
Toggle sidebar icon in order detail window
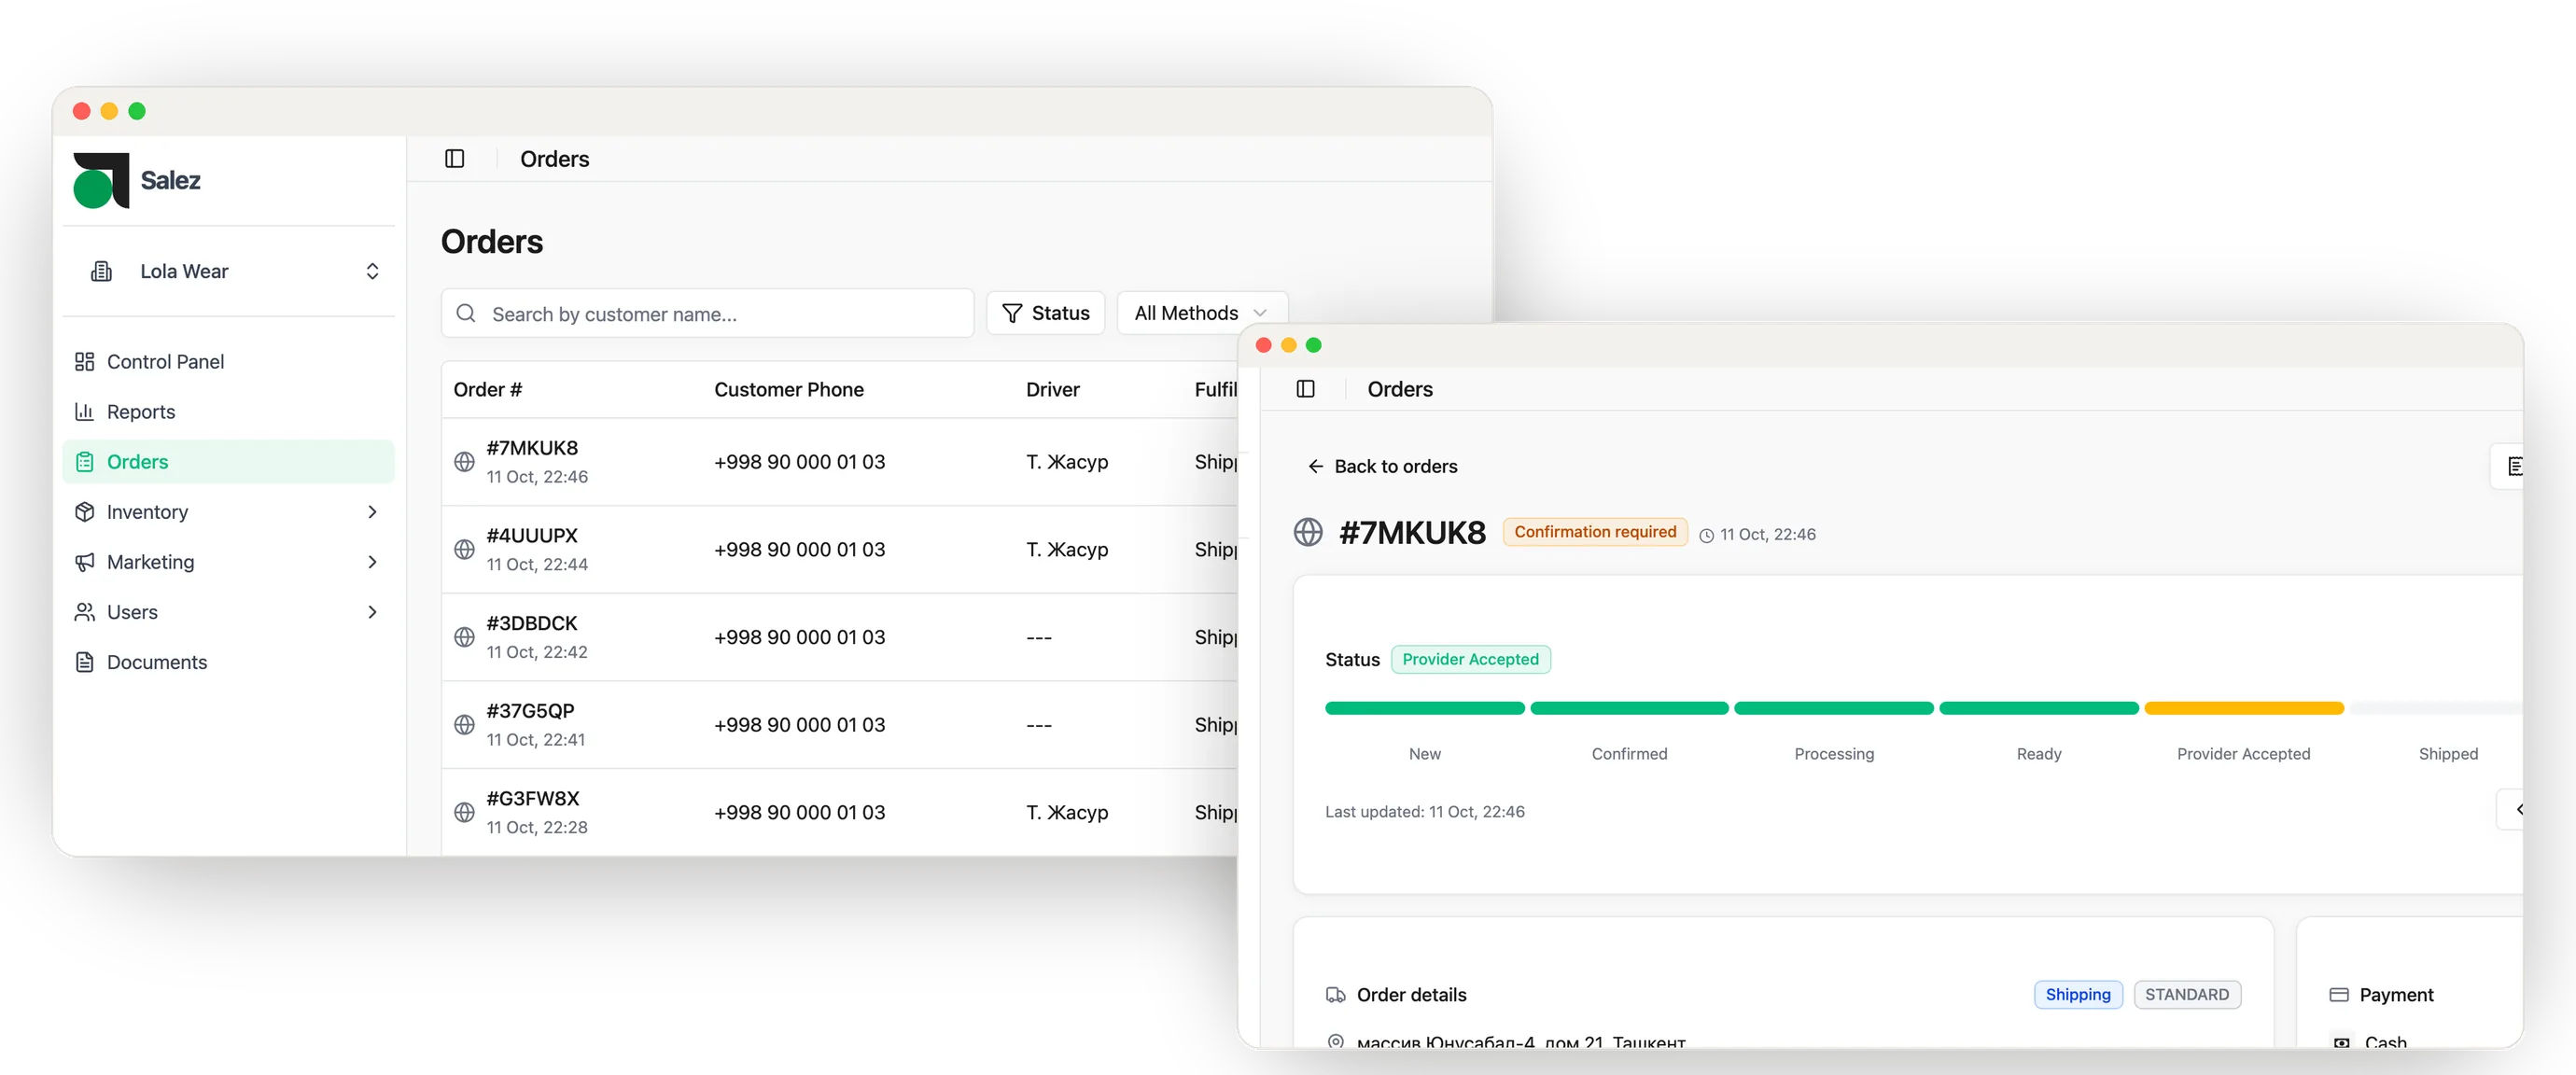[1305, 389]
